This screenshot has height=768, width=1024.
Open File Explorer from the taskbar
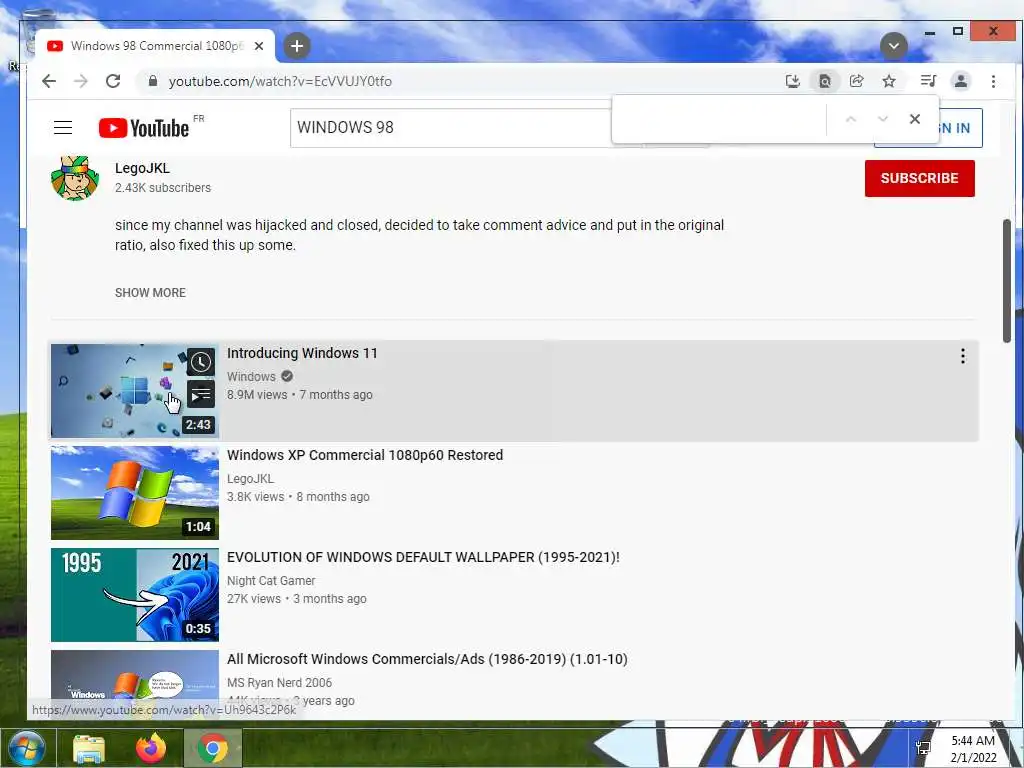point(89,748)
